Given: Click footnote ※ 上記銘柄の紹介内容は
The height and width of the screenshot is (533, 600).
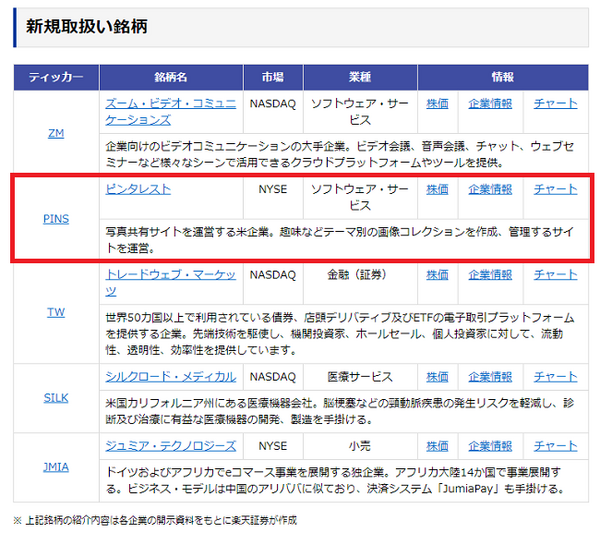Looking at the screenshot, I should coord(155,520).
